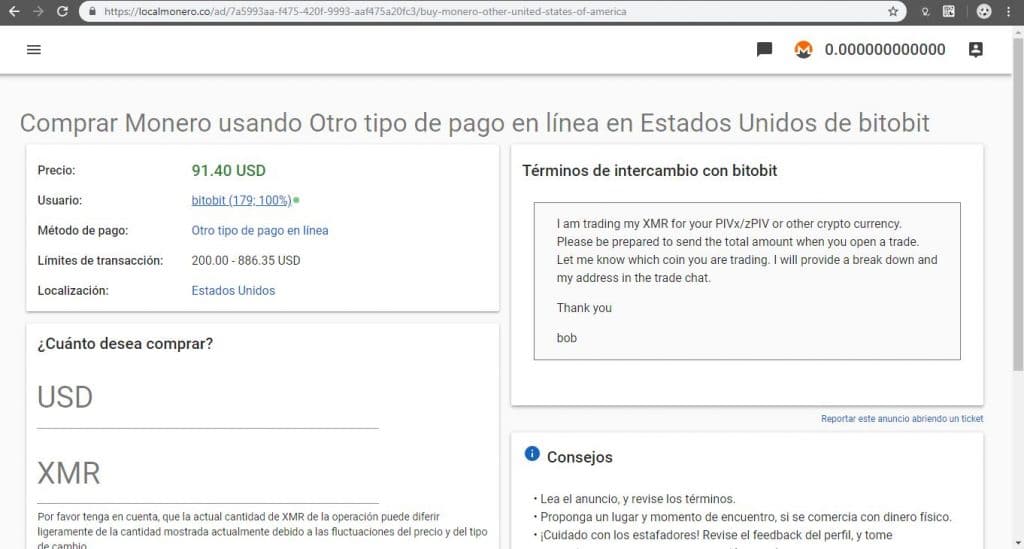Click the Términos de intercambio con bitobit heading
Screen dimensions: 1024x549
tap(649, 170)
